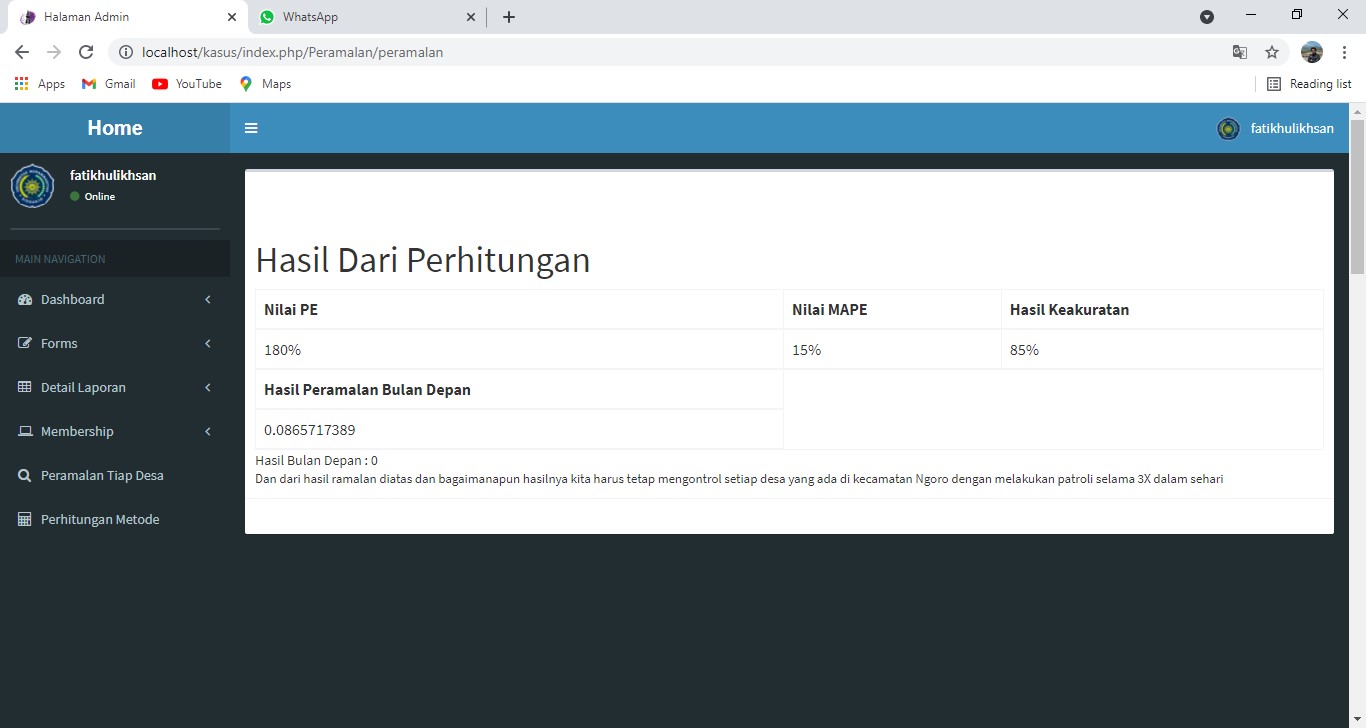
Task: Expand the Dashboard menu chevron
Action: [x=208, y=300]
